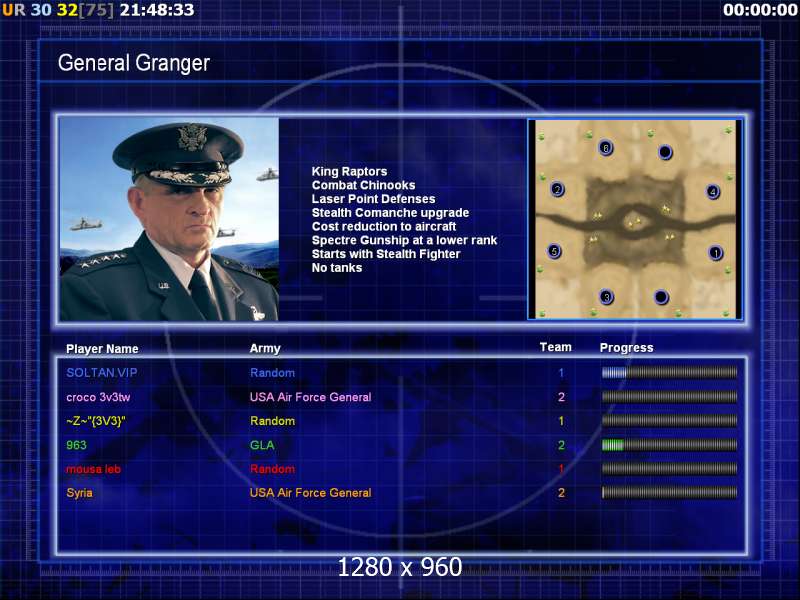Select player mousa leb
Viewport: 800px width, 600px height.
click(93, 469)
